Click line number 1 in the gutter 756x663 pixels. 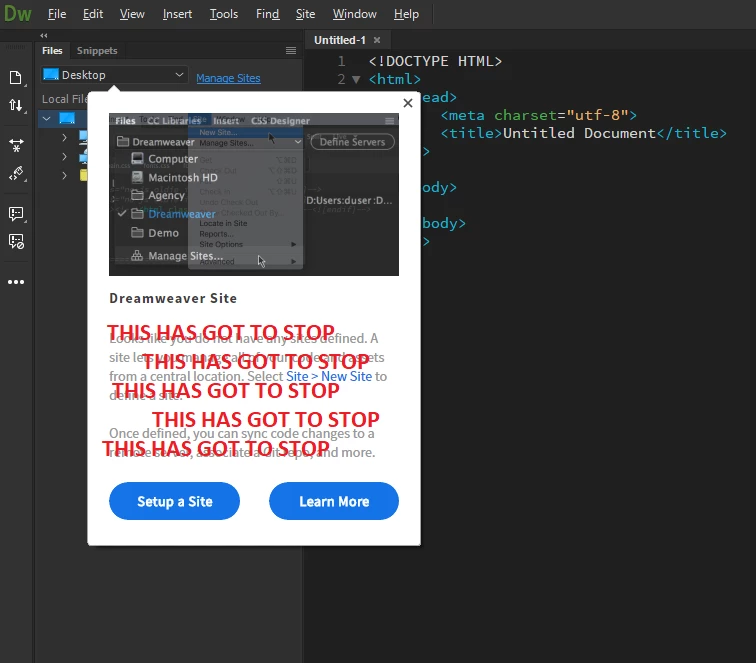(x=341, y=61)
